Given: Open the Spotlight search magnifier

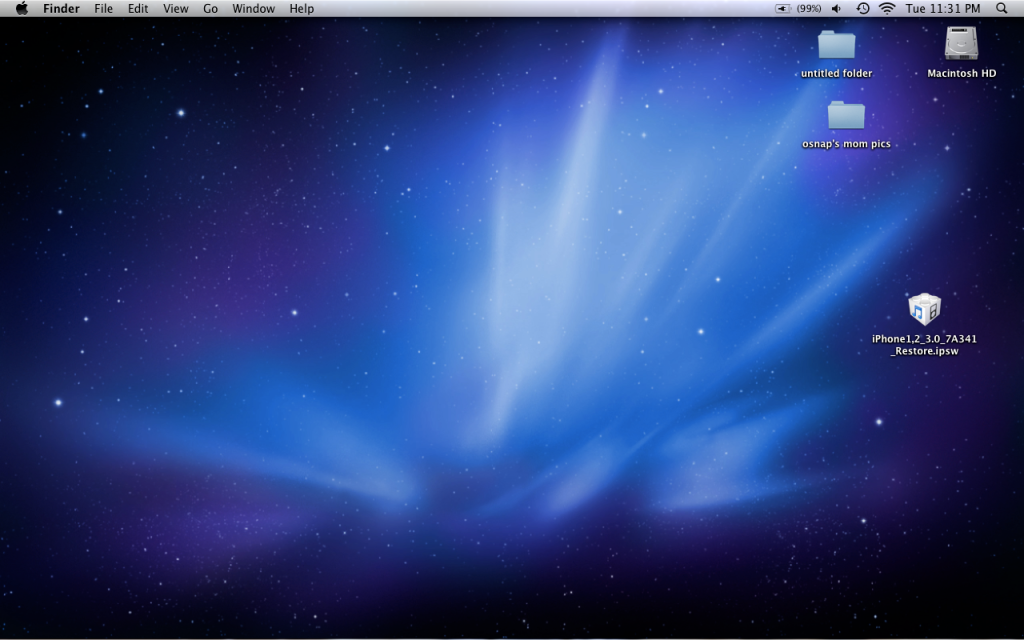Looking at the screenshot, I should tap(1002, 9).
